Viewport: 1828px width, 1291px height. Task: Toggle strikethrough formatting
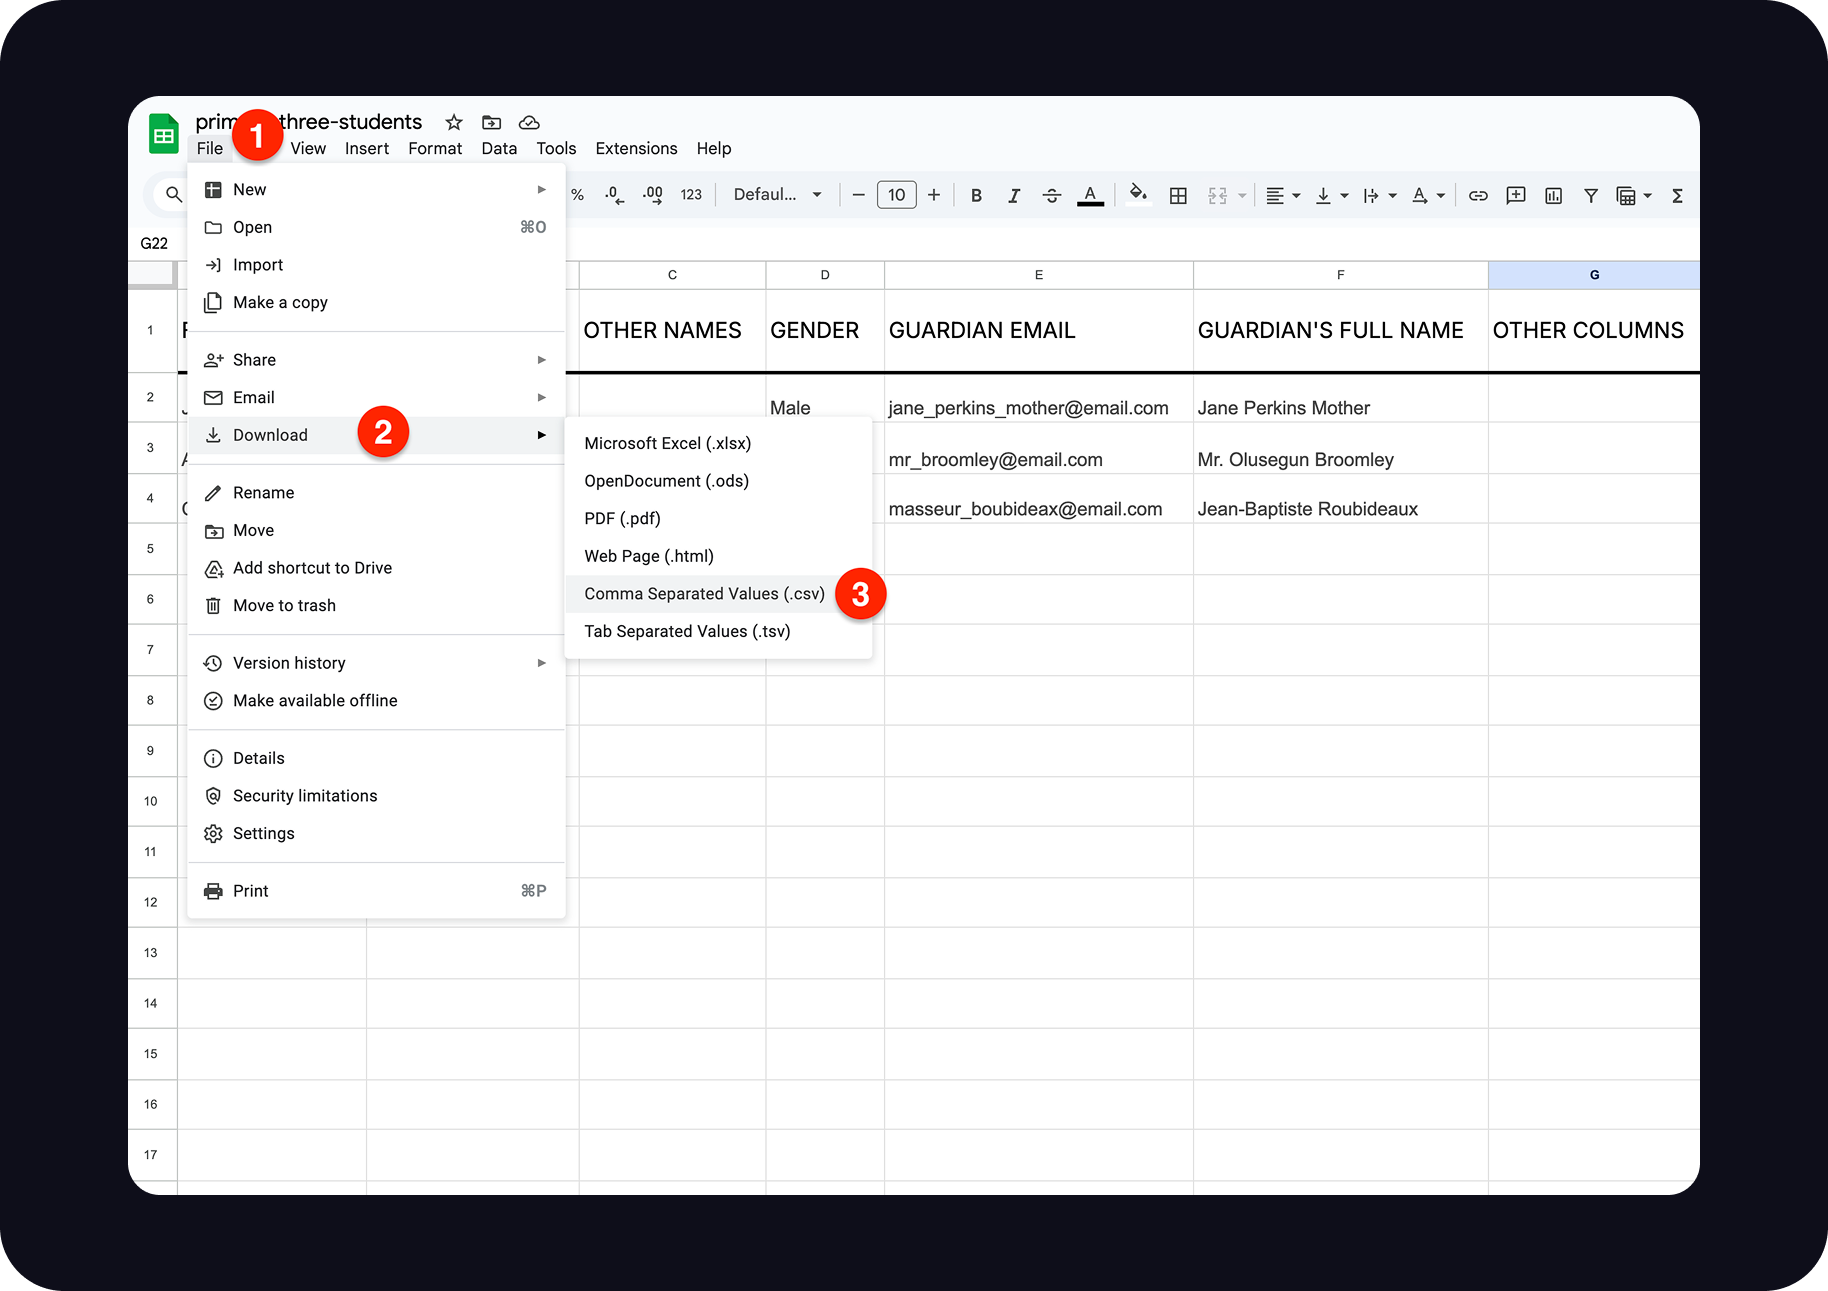(1052, 195)
